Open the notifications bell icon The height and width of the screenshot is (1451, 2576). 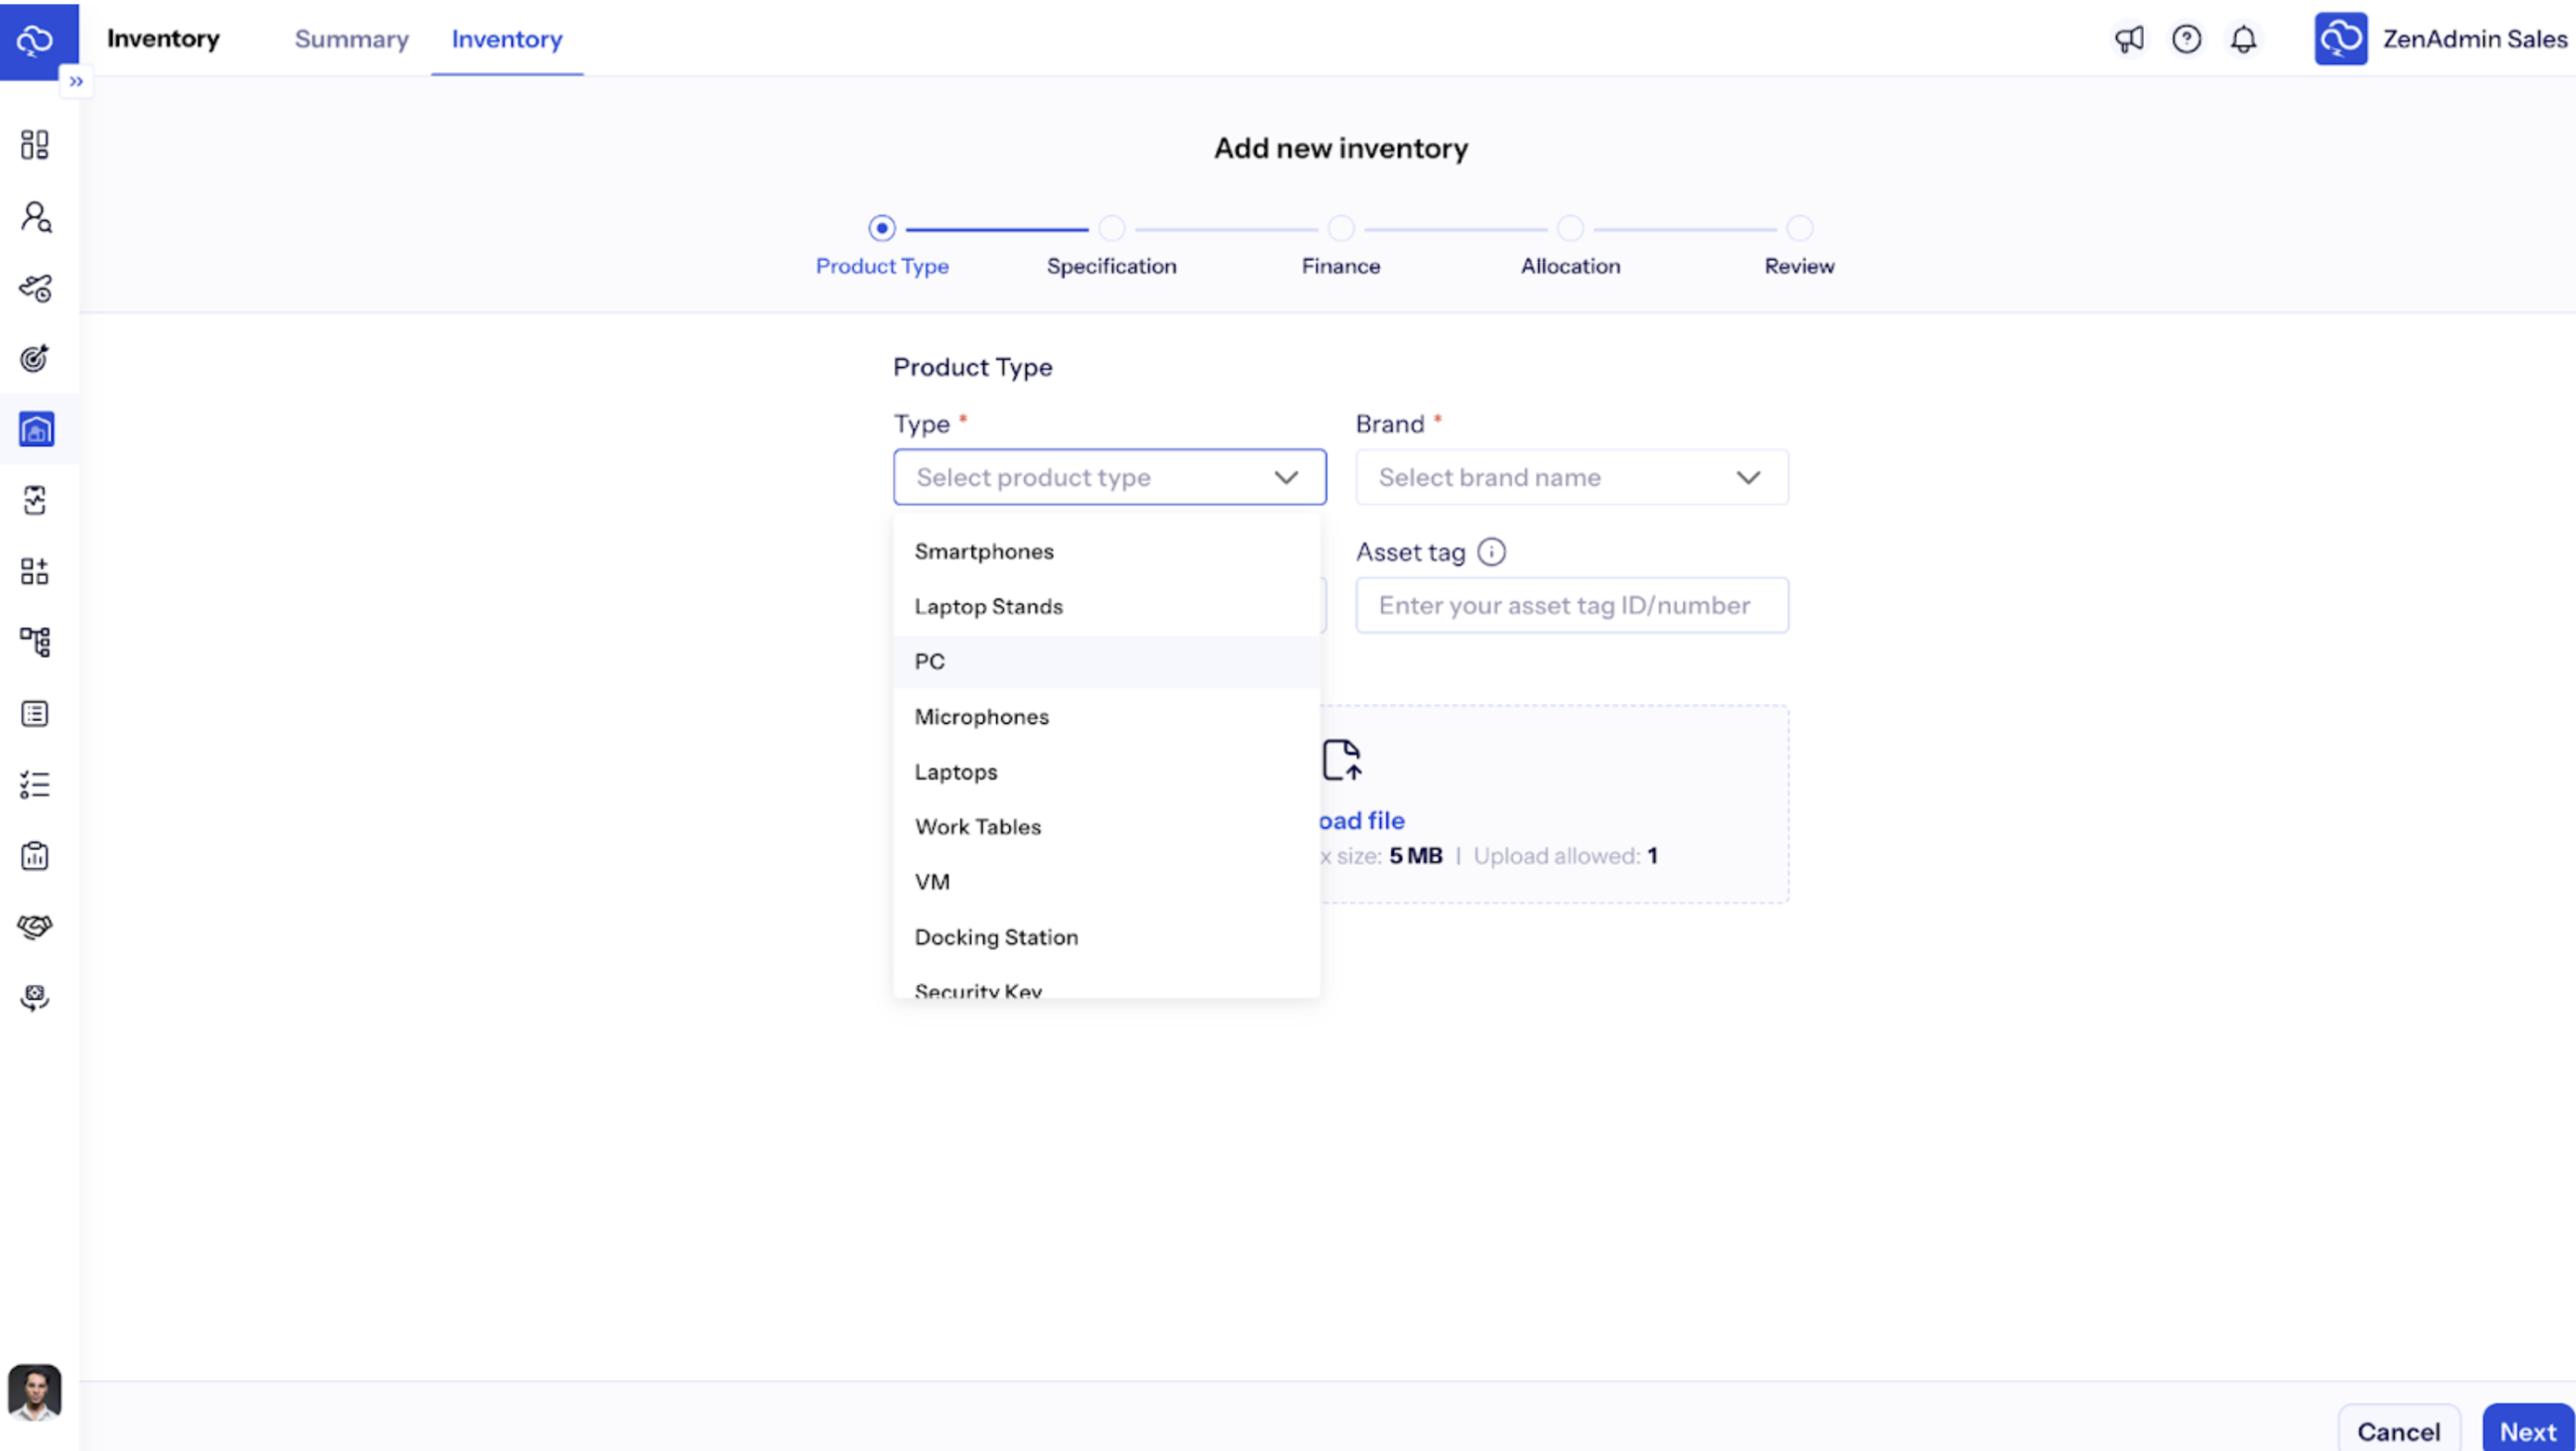click(2244, 39)
